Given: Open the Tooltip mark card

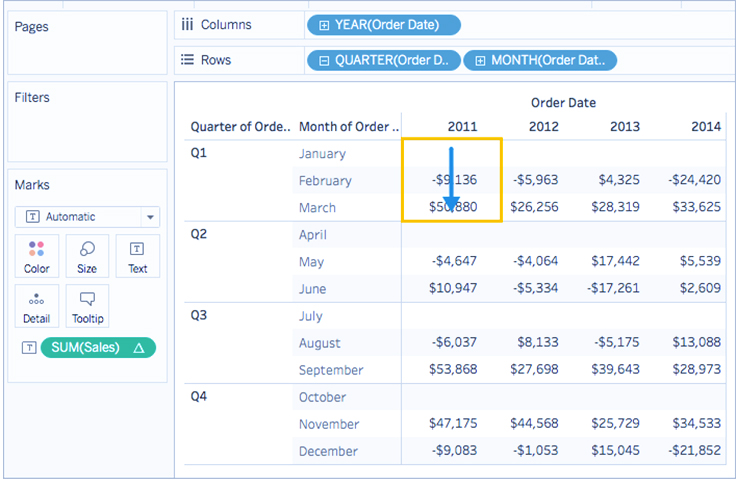Looking at the screenshot, I should [87, 306].
